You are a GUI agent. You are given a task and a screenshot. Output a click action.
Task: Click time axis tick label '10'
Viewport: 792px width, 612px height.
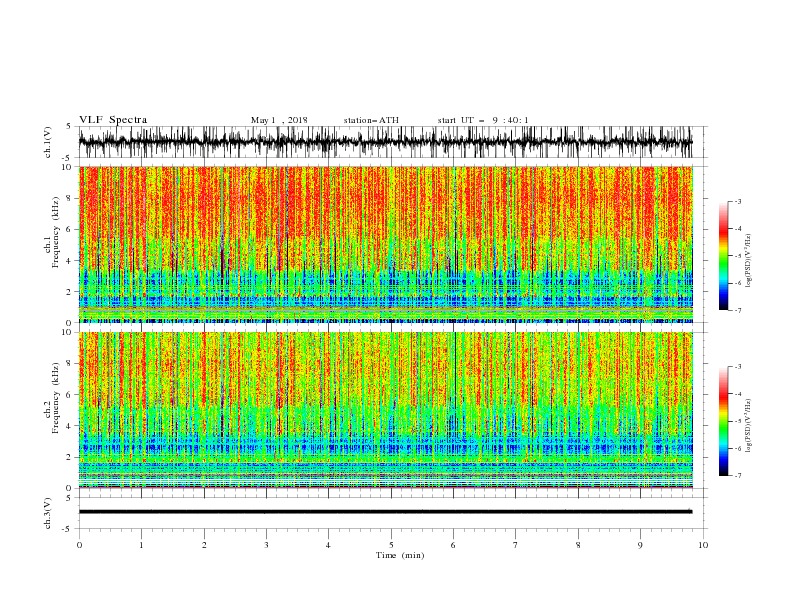pos(703,545)
